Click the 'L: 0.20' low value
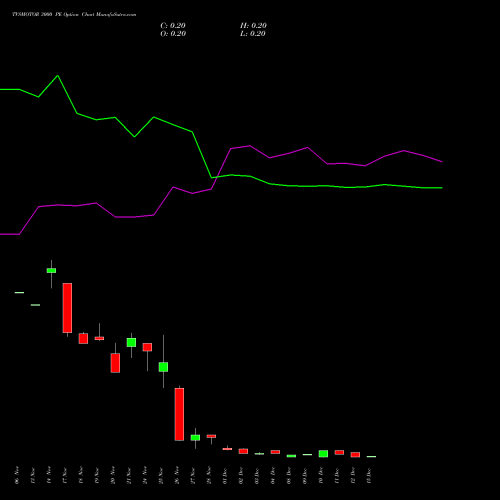 pyautogui.click(x=253, y=34)
